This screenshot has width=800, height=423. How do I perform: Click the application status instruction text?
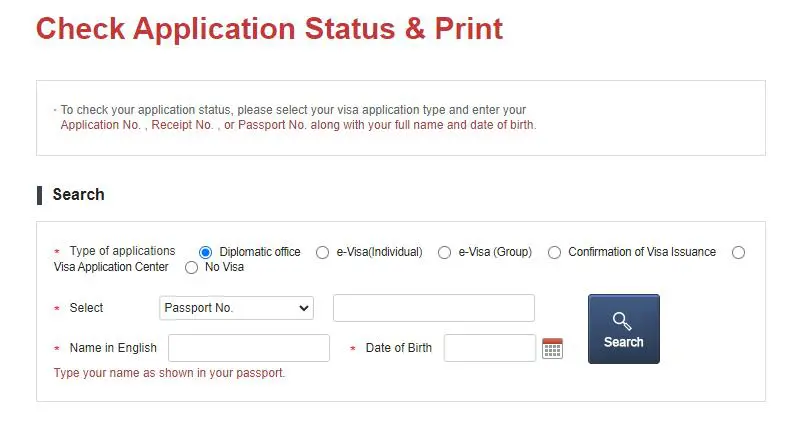point(298,117)
